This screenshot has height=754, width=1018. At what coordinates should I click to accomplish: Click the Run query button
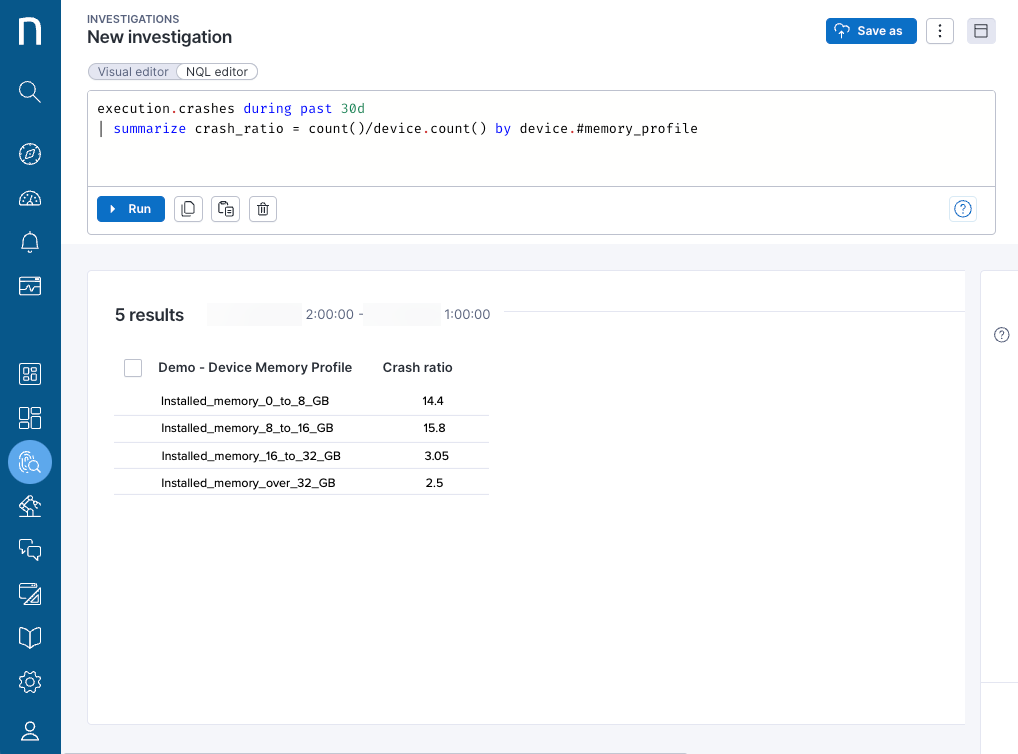pyautogui.click(x=131, y=209)
